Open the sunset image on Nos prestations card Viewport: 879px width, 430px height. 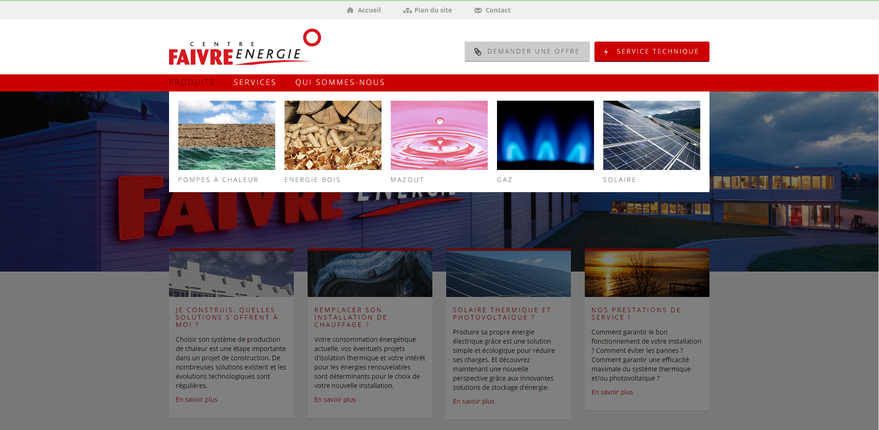pos(647,273)
